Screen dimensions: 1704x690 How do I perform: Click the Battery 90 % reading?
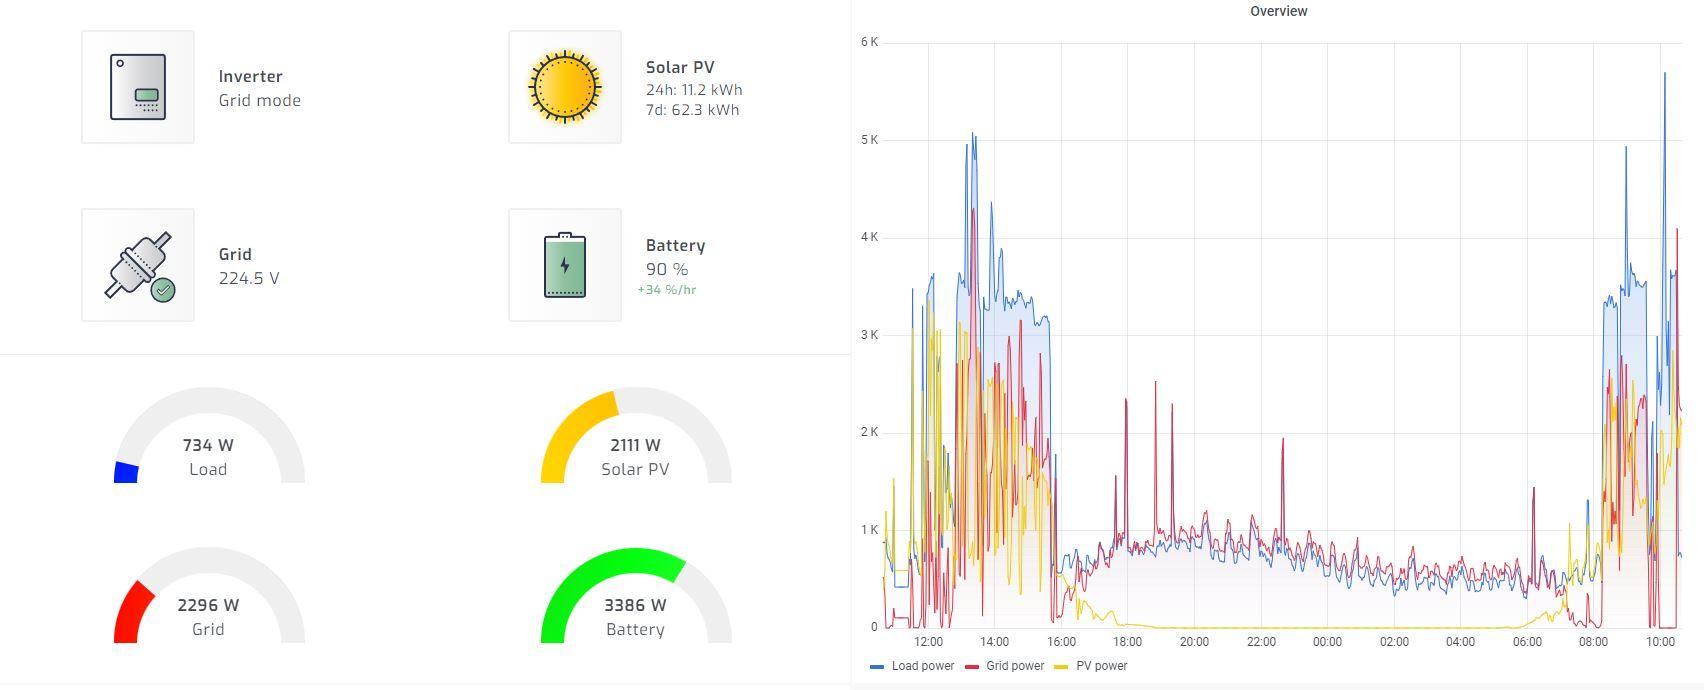click(x=667, y=269)
